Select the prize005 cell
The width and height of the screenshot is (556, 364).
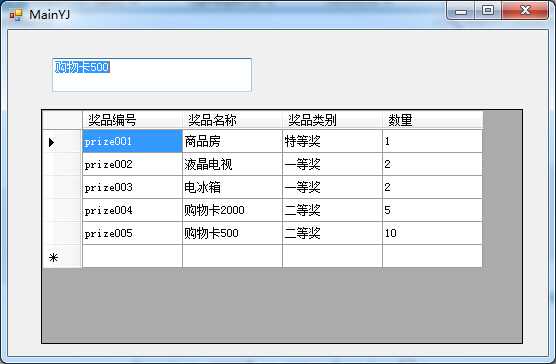132,233
